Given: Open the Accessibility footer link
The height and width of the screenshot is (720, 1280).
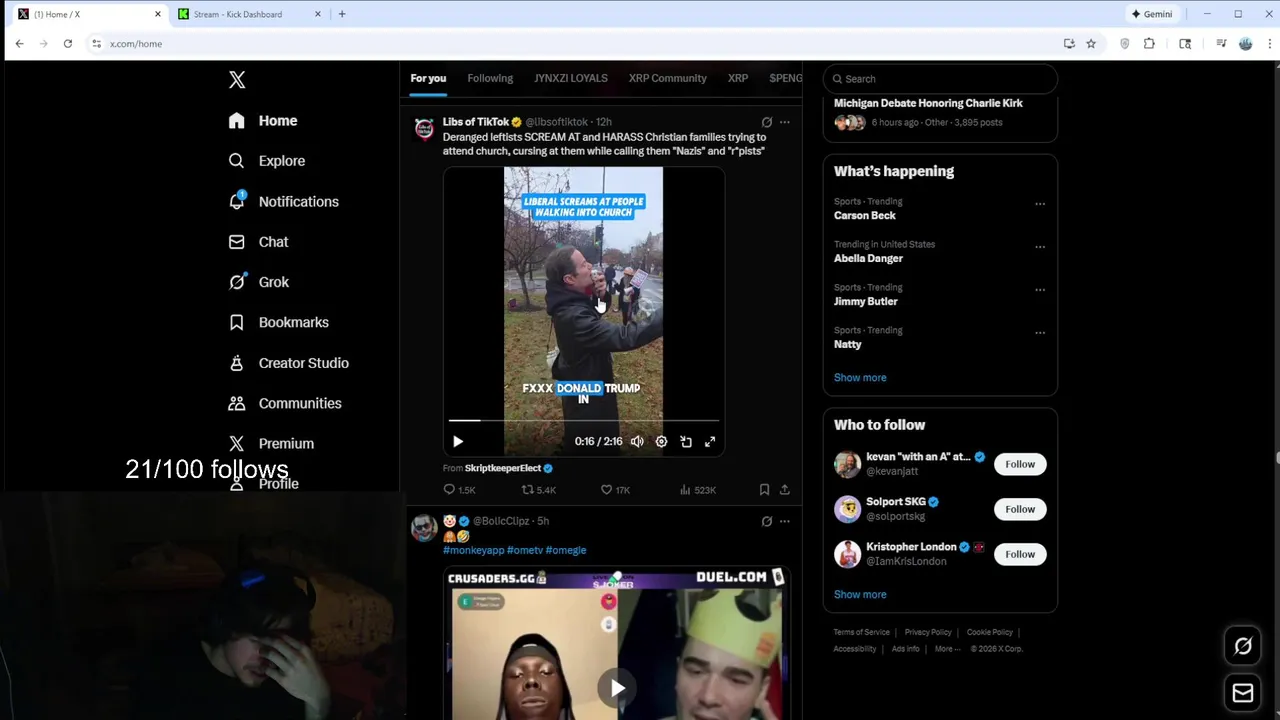Looking at the screenshot, I should coord(855,649).
